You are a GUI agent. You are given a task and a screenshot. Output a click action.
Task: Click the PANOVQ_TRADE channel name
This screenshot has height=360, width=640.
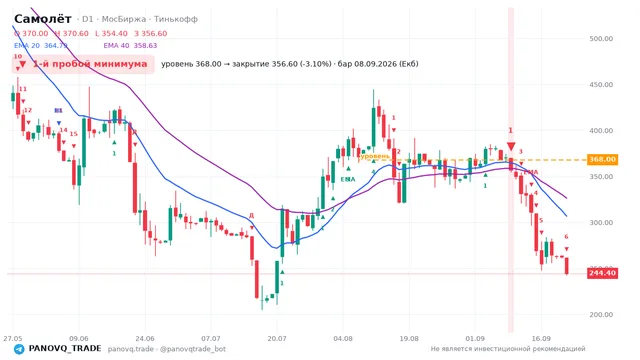[x=65, y=348]
